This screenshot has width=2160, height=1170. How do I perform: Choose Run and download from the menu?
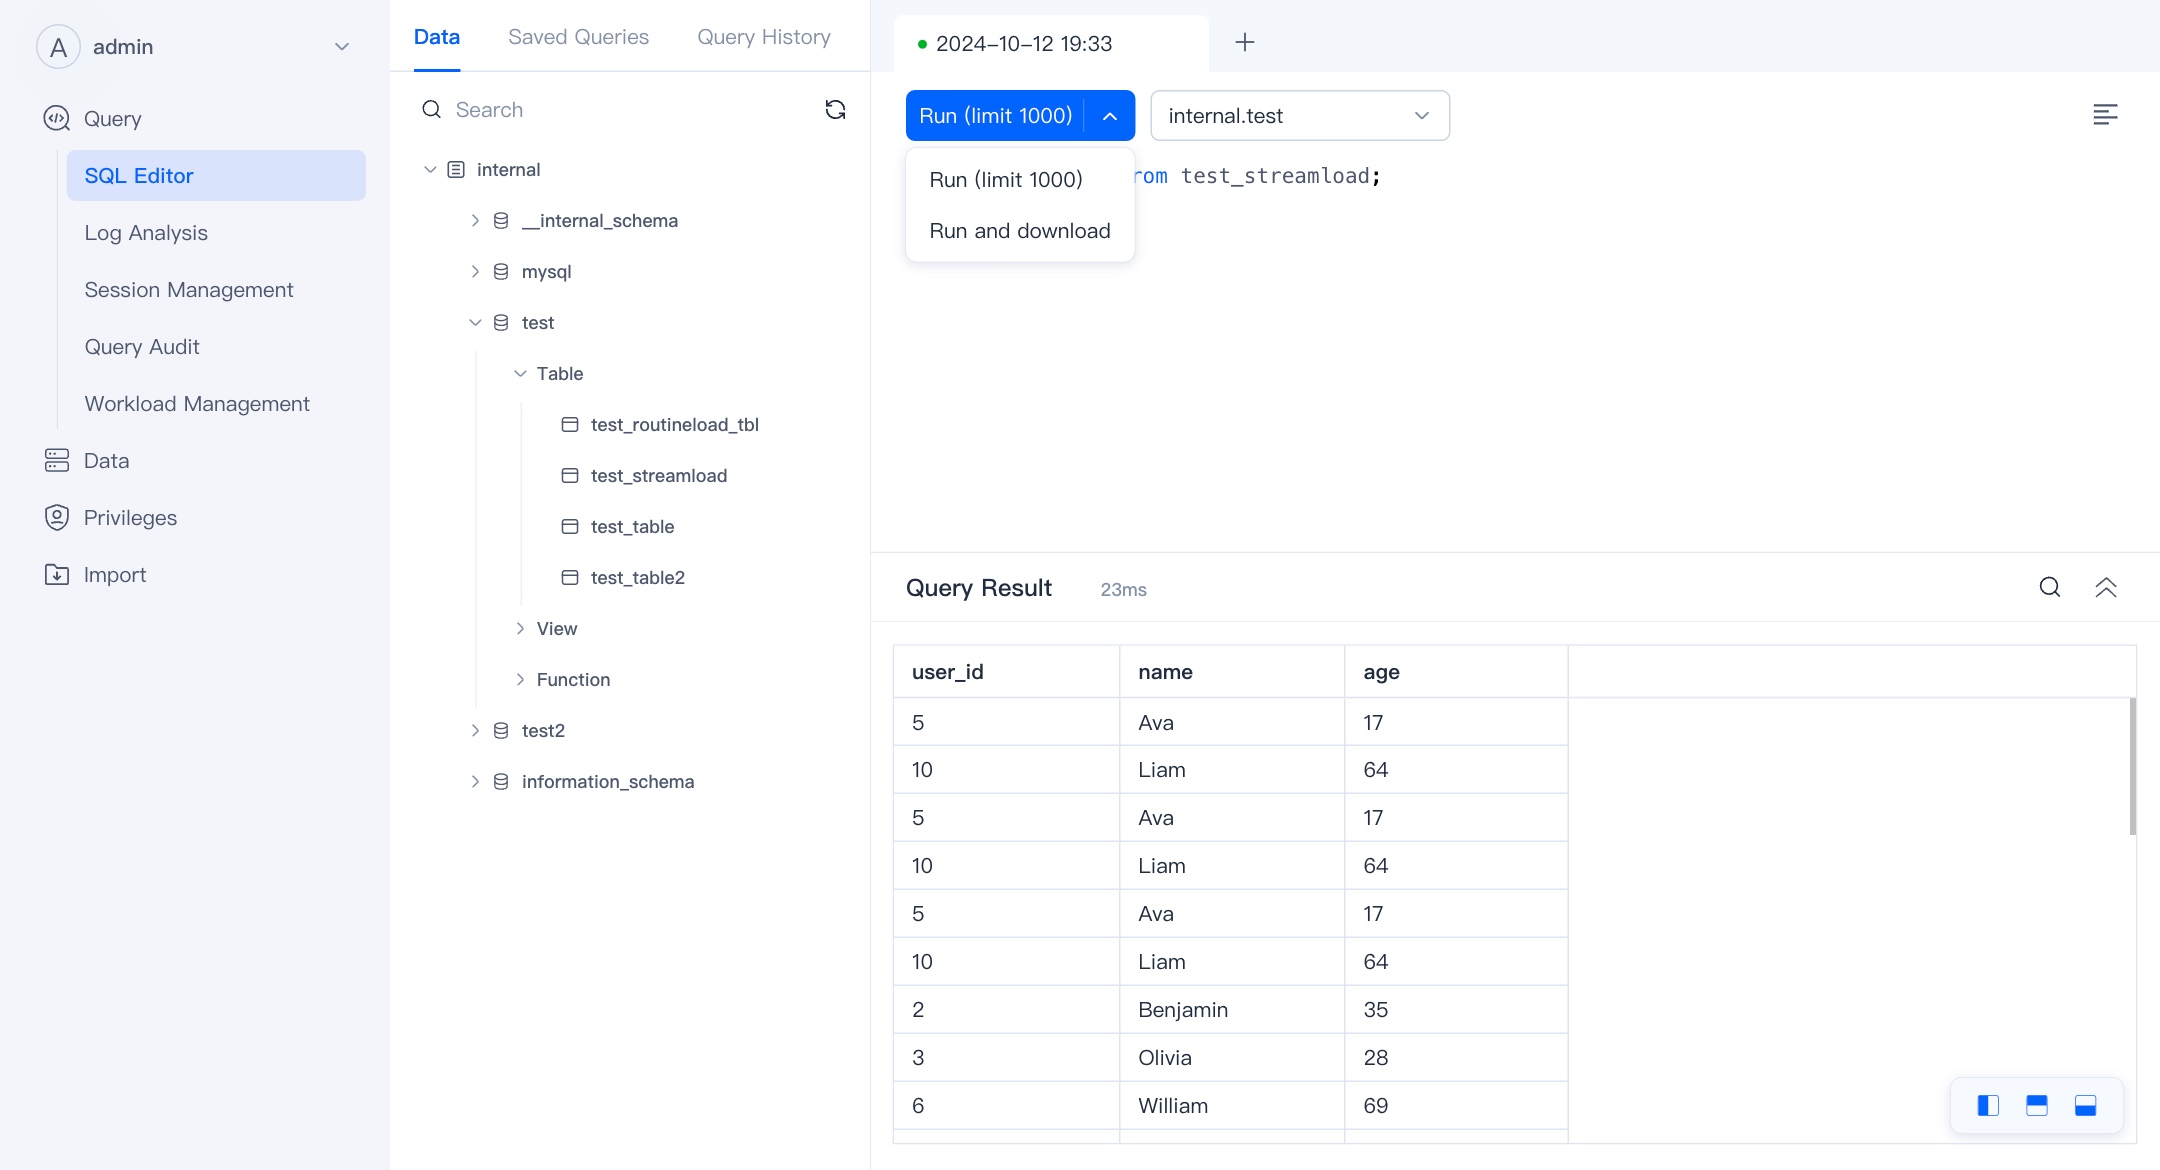point(1019,231)
